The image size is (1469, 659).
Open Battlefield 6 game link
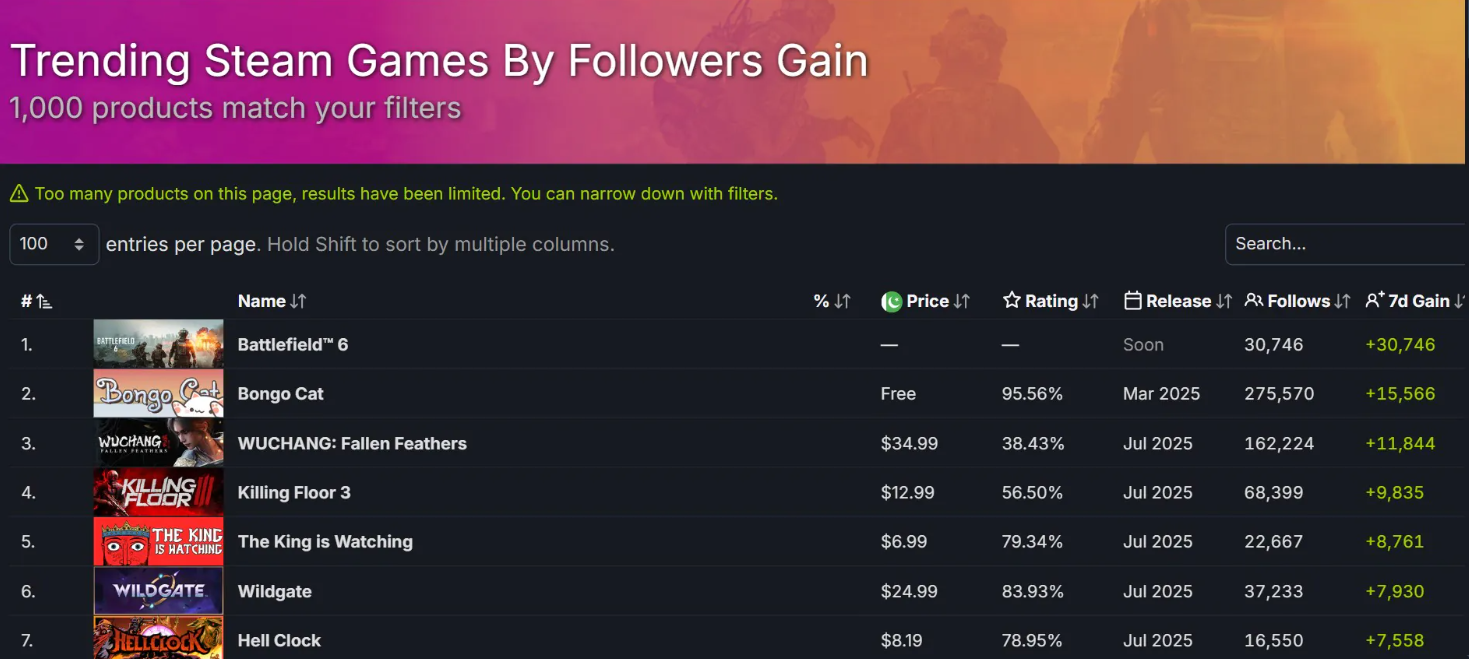(x=293, y=345)
